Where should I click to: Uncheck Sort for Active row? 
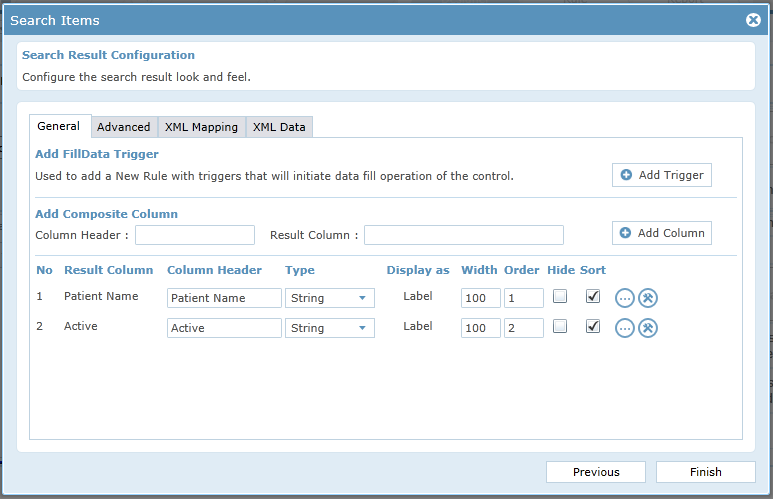593,326
